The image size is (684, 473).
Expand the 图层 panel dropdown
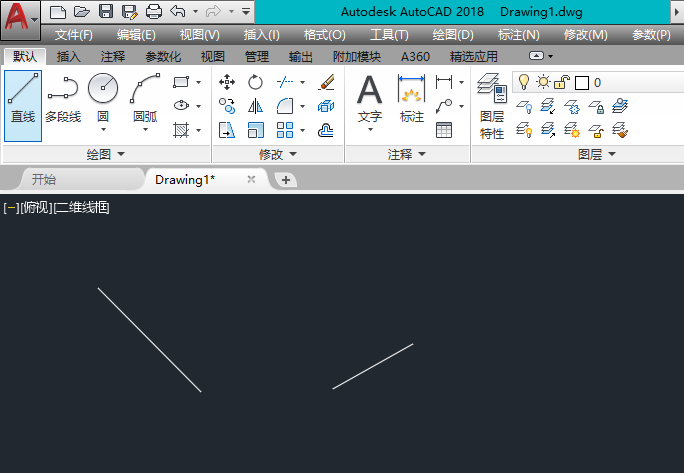point(597,154)
